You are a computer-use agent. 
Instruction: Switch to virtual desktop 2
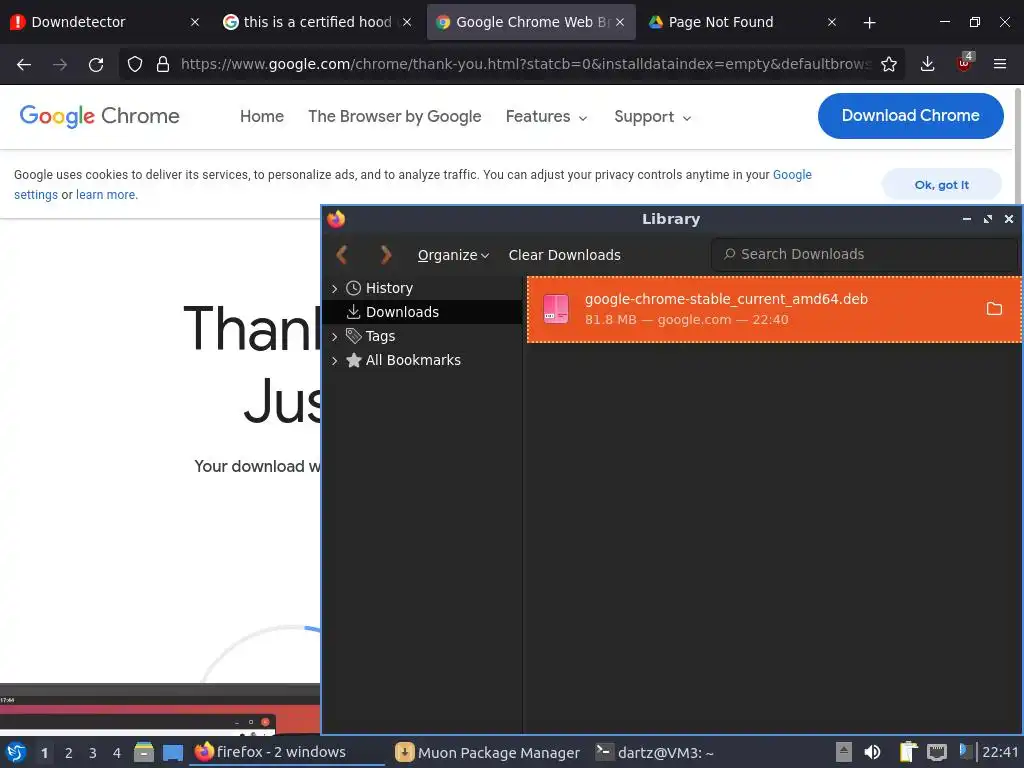coord(69,753)
